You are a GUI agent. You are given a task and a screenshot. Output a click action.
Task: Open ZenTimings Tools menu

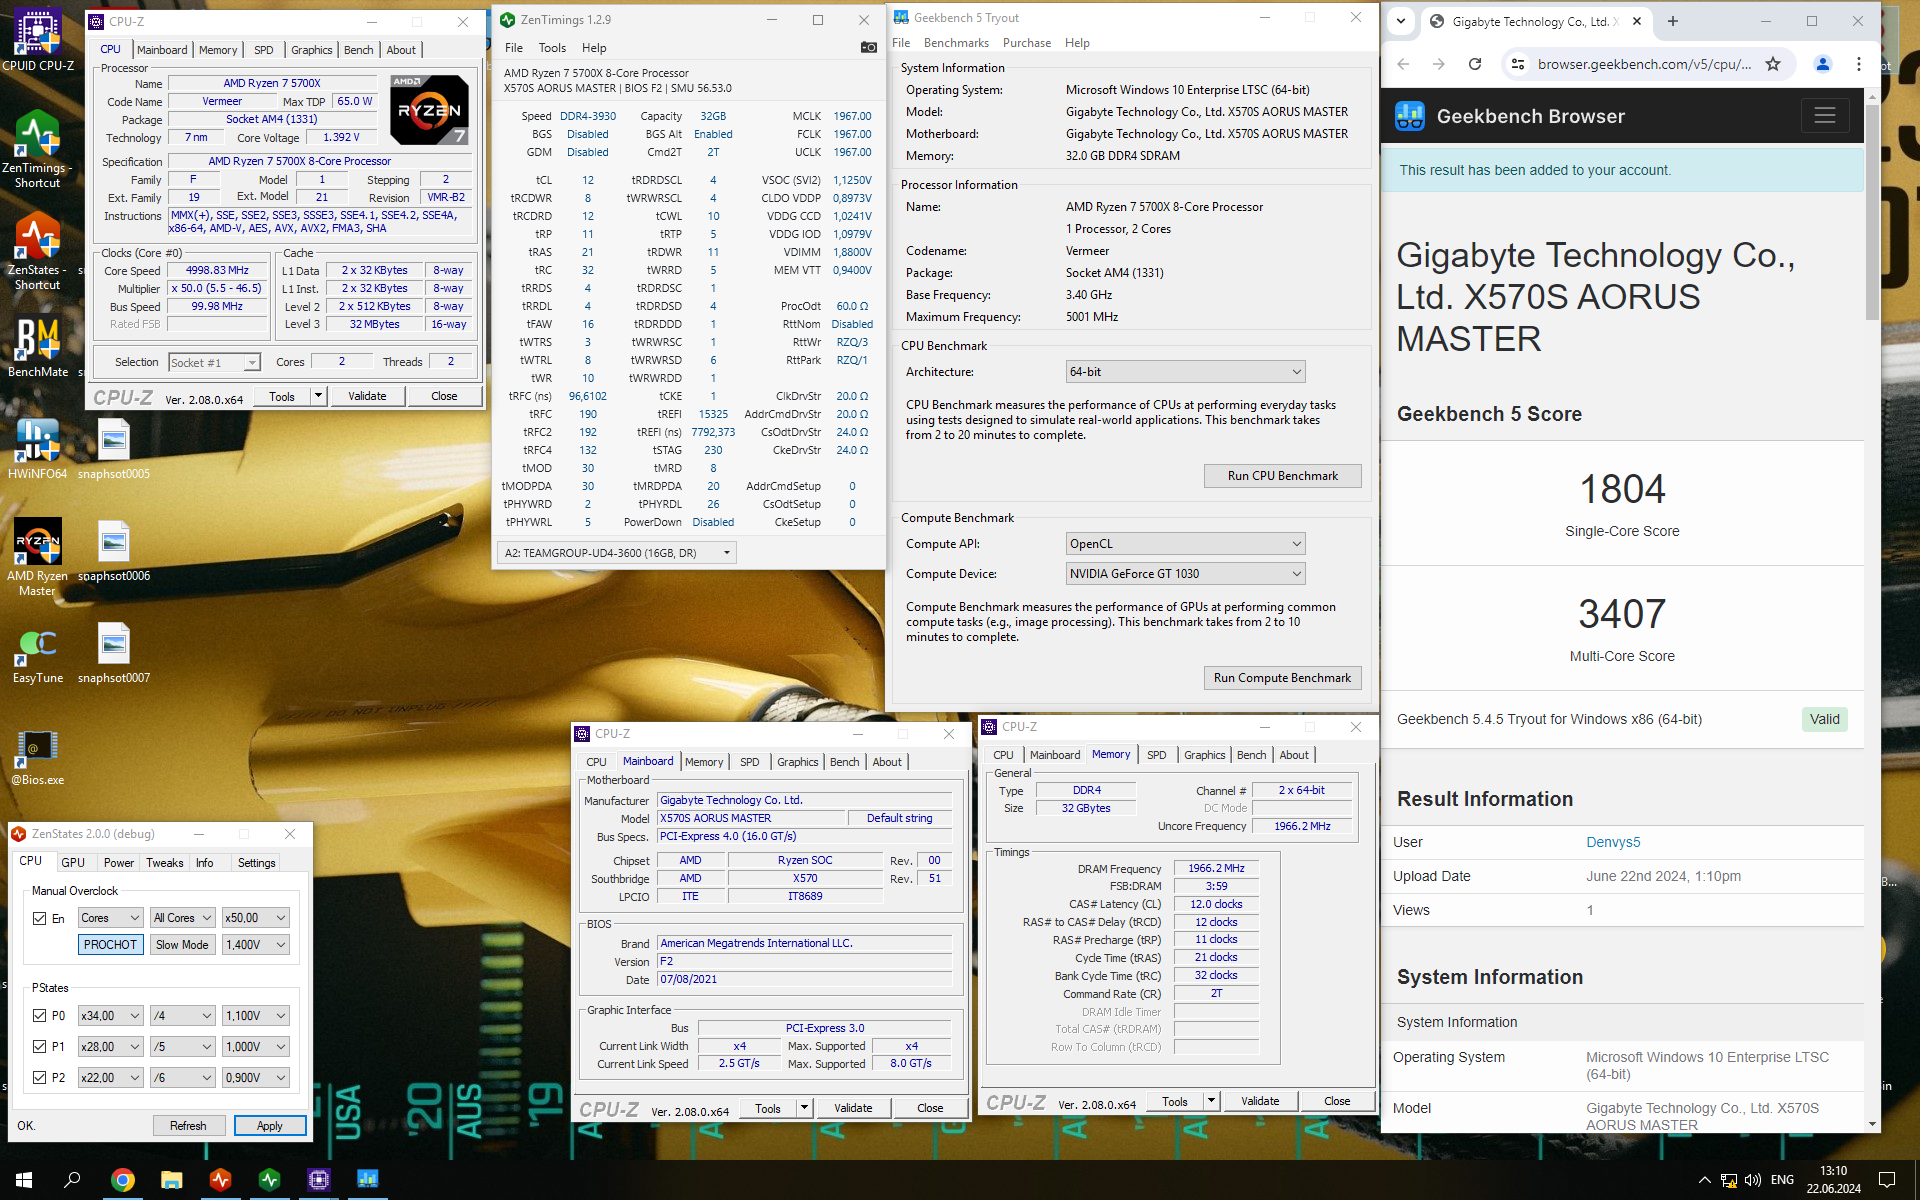(552, 48)
